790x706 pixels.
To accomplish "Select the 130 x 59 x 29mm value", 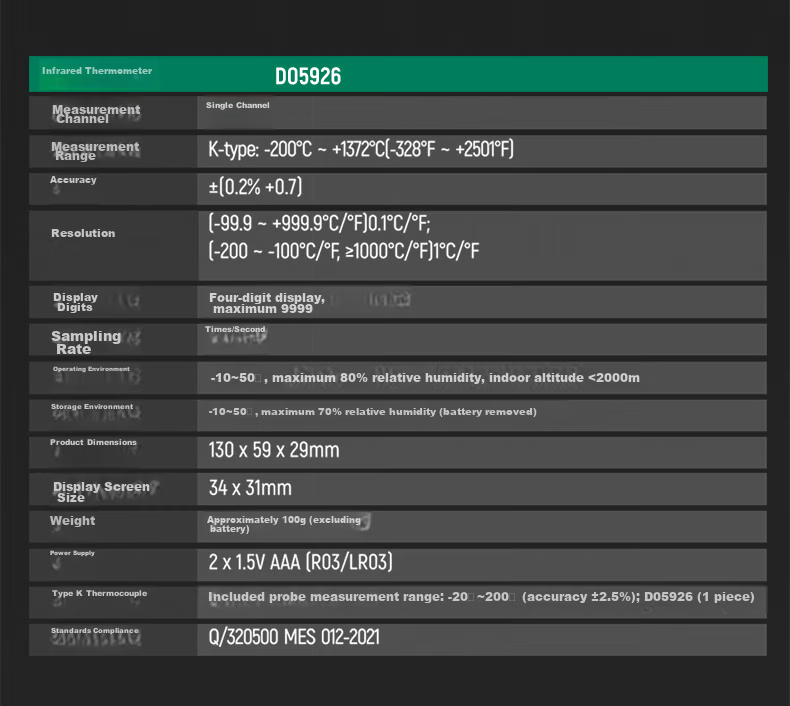I will pyautogui.click(x=274, y=450).
